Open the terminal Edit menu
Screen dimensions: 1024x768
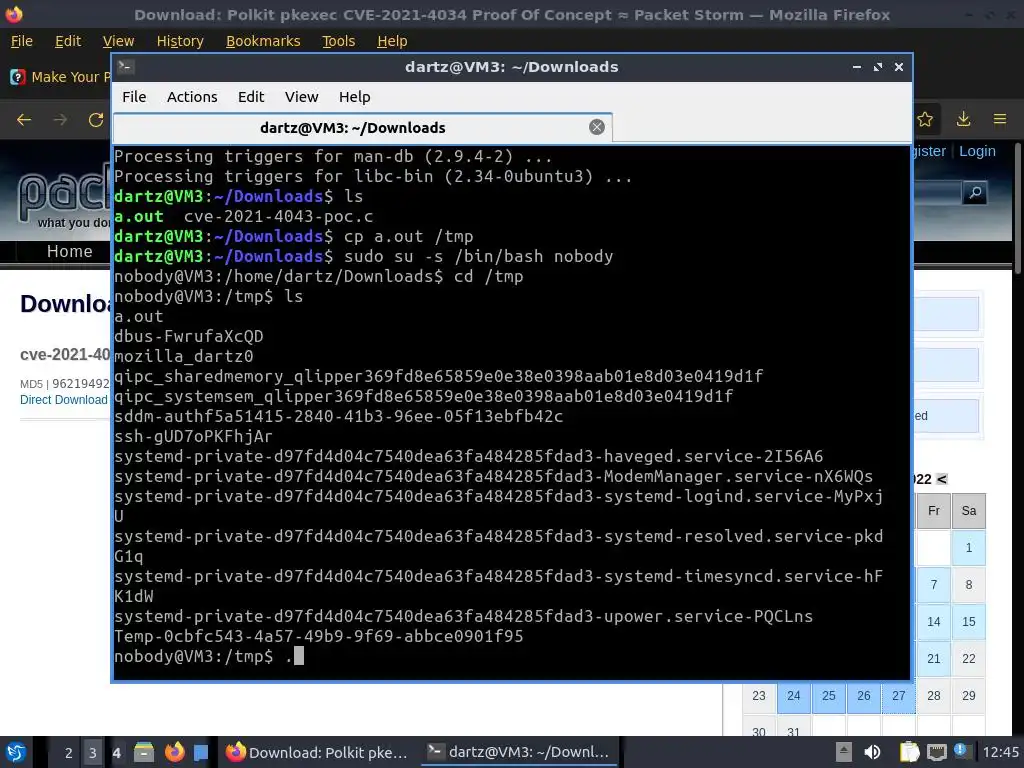click(x=251, y=97)
